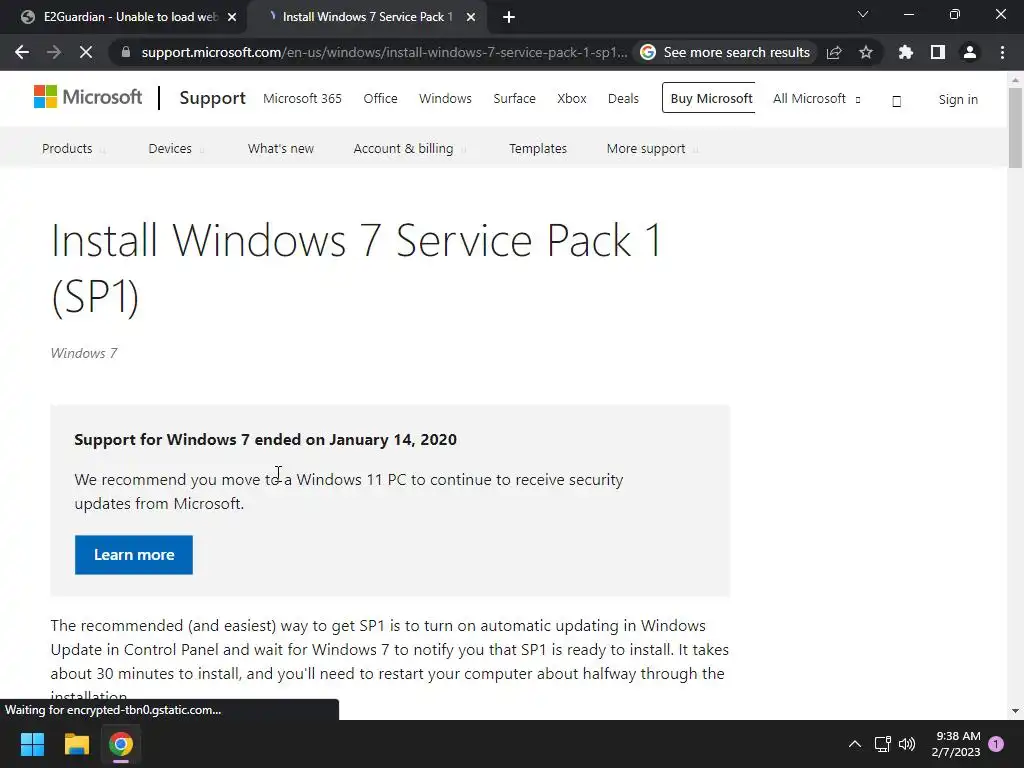
Task: Open the Chrome profile avatar icon
Action: [970, 52]
